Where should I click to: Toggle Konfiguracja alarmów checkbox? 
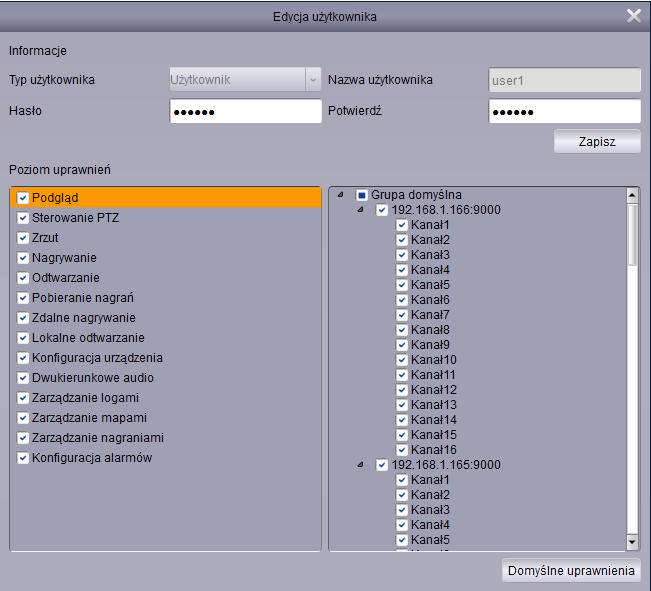click(22, 458)
